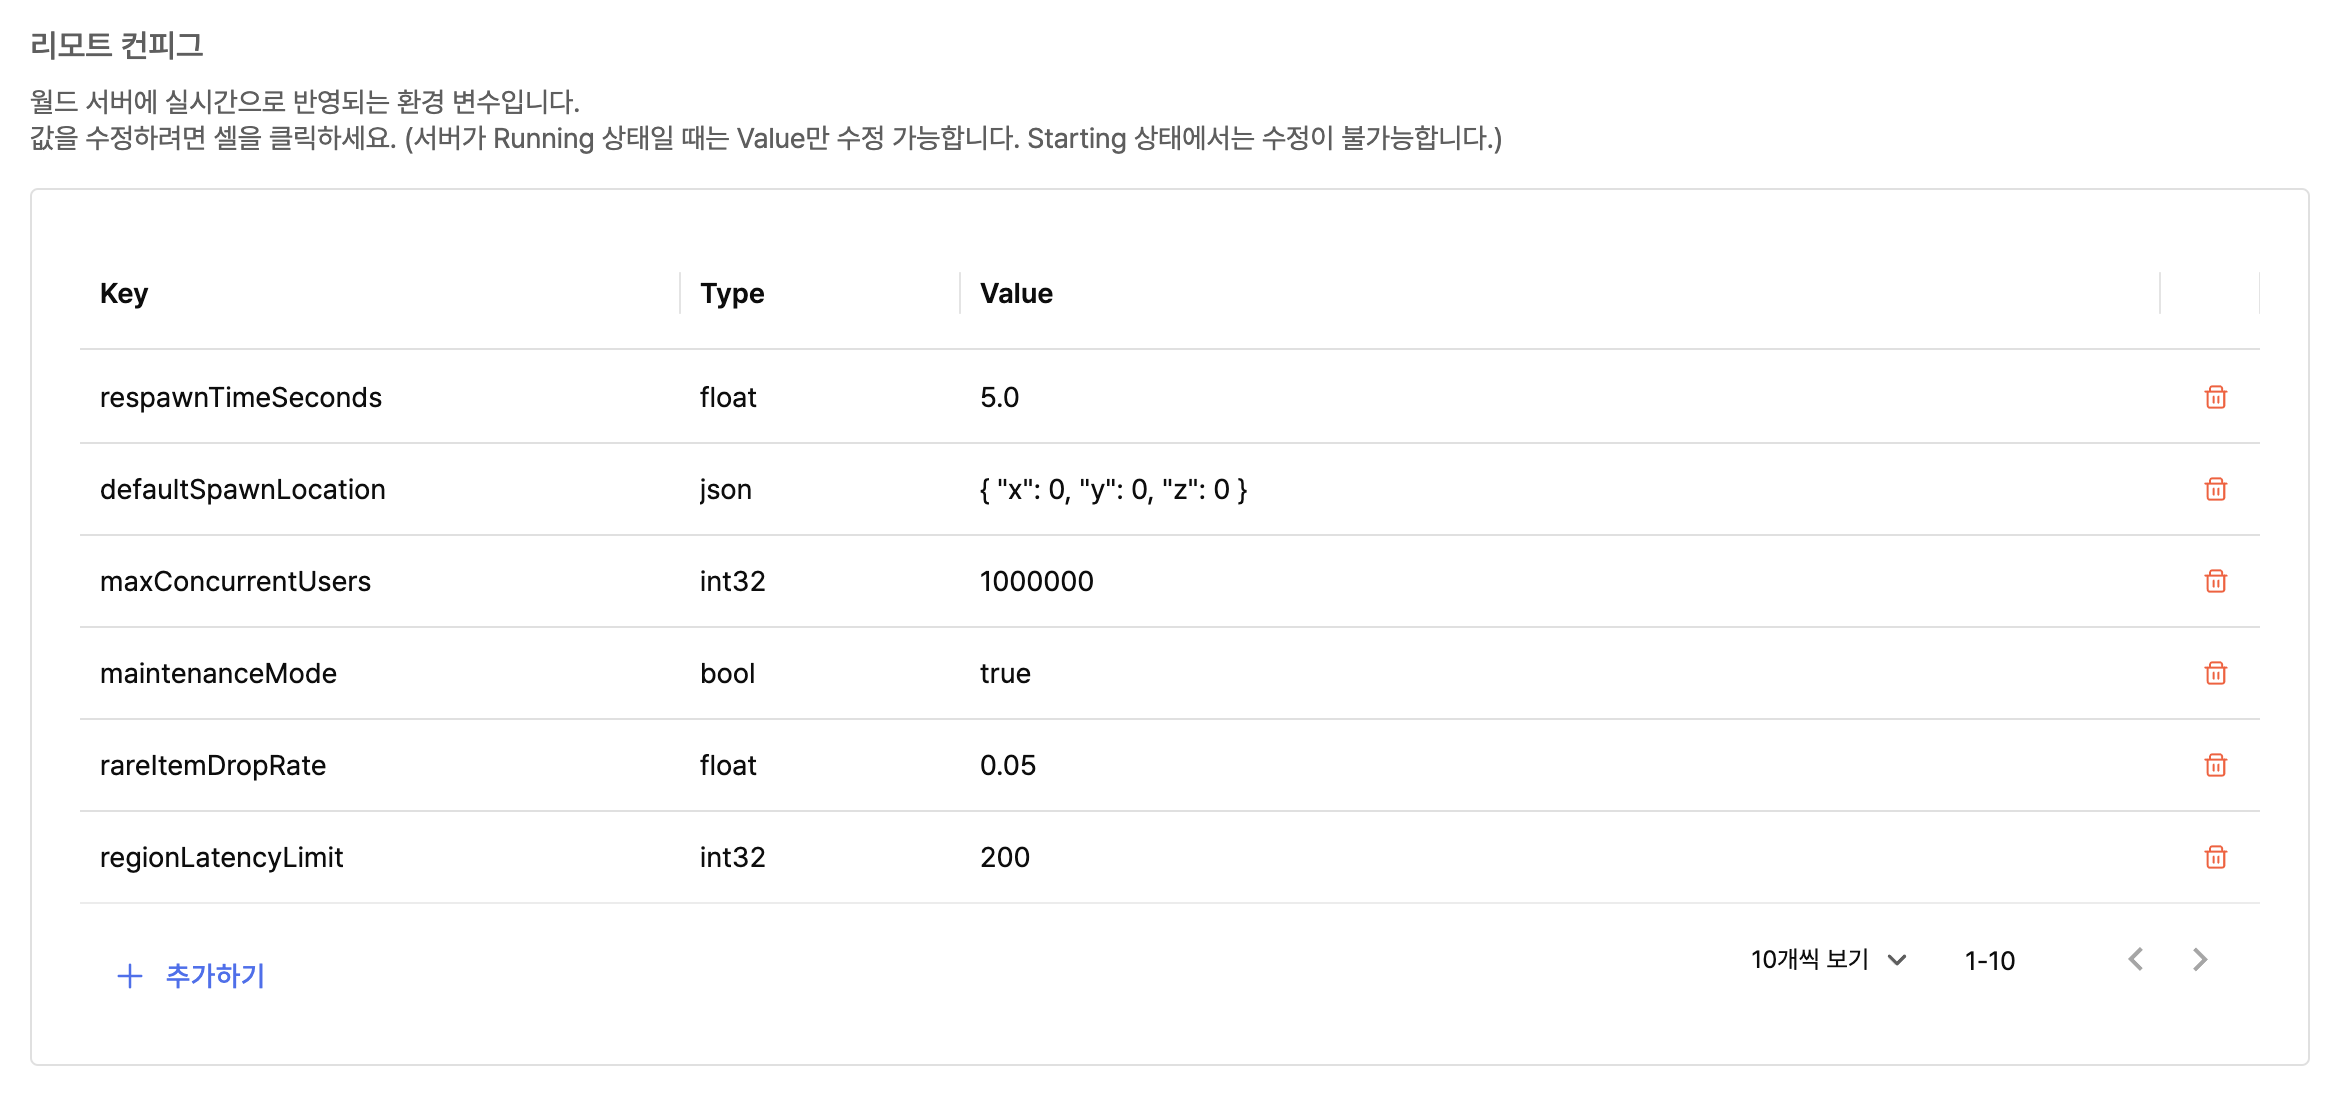Delete the respawnTimeSeconds row
The height and width of the screenshot is (1096, 2336).
(2215, 397)
